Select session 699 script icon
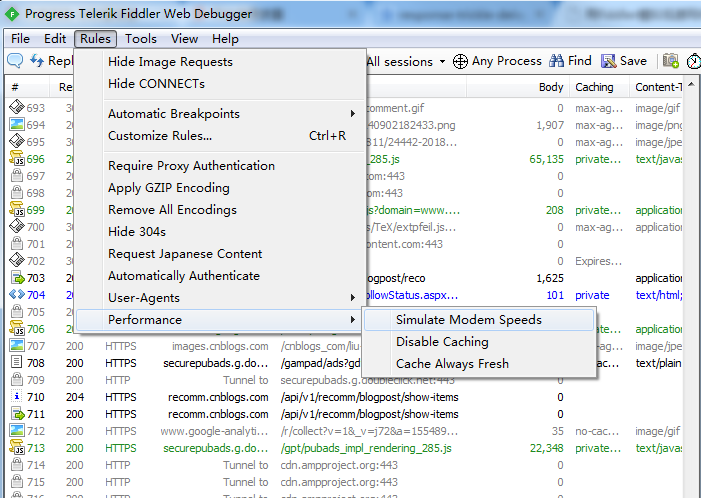Viewport: 701px width, 498px height. click(x=17, y=209)
